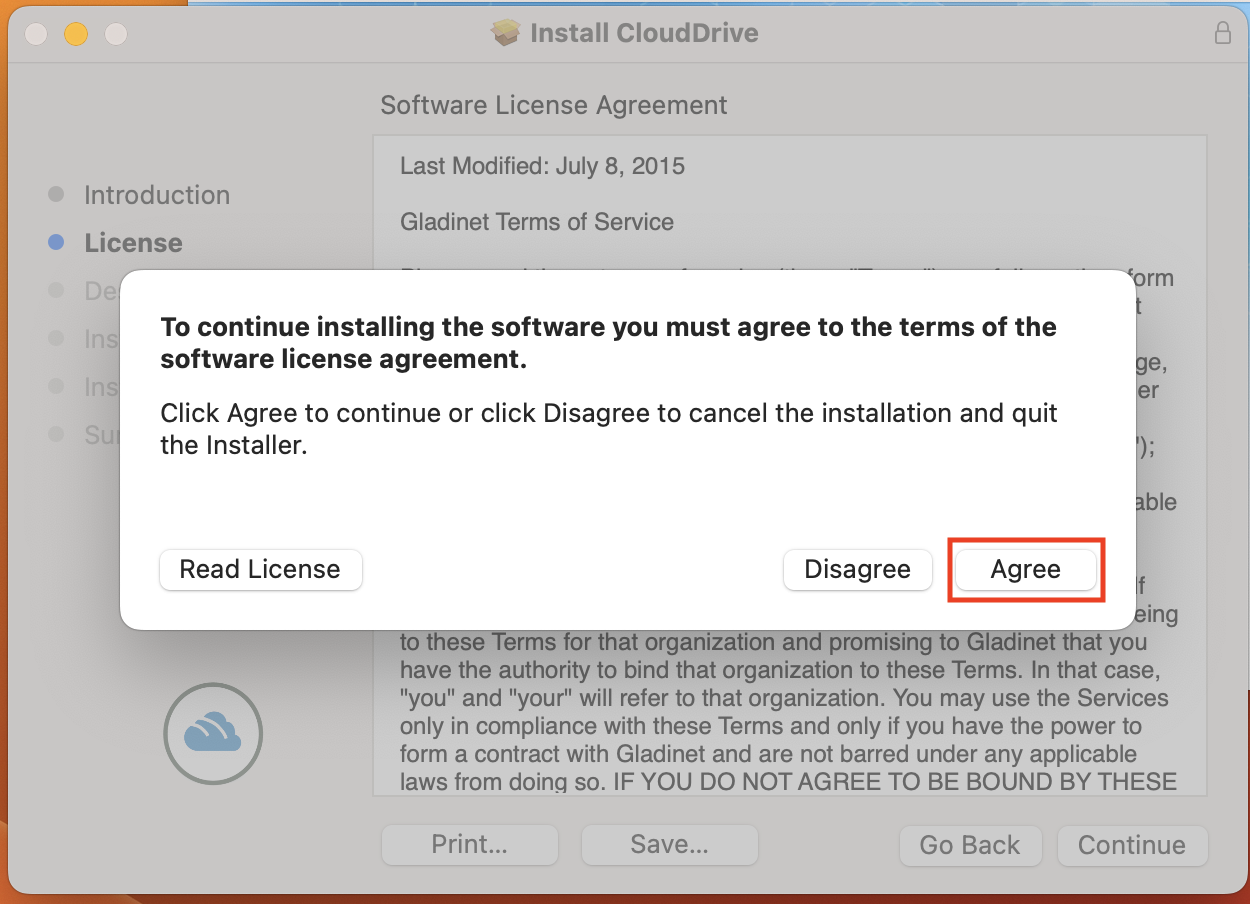
Task: Select the Introduction step in sidebar
Action: pos(157,195)
